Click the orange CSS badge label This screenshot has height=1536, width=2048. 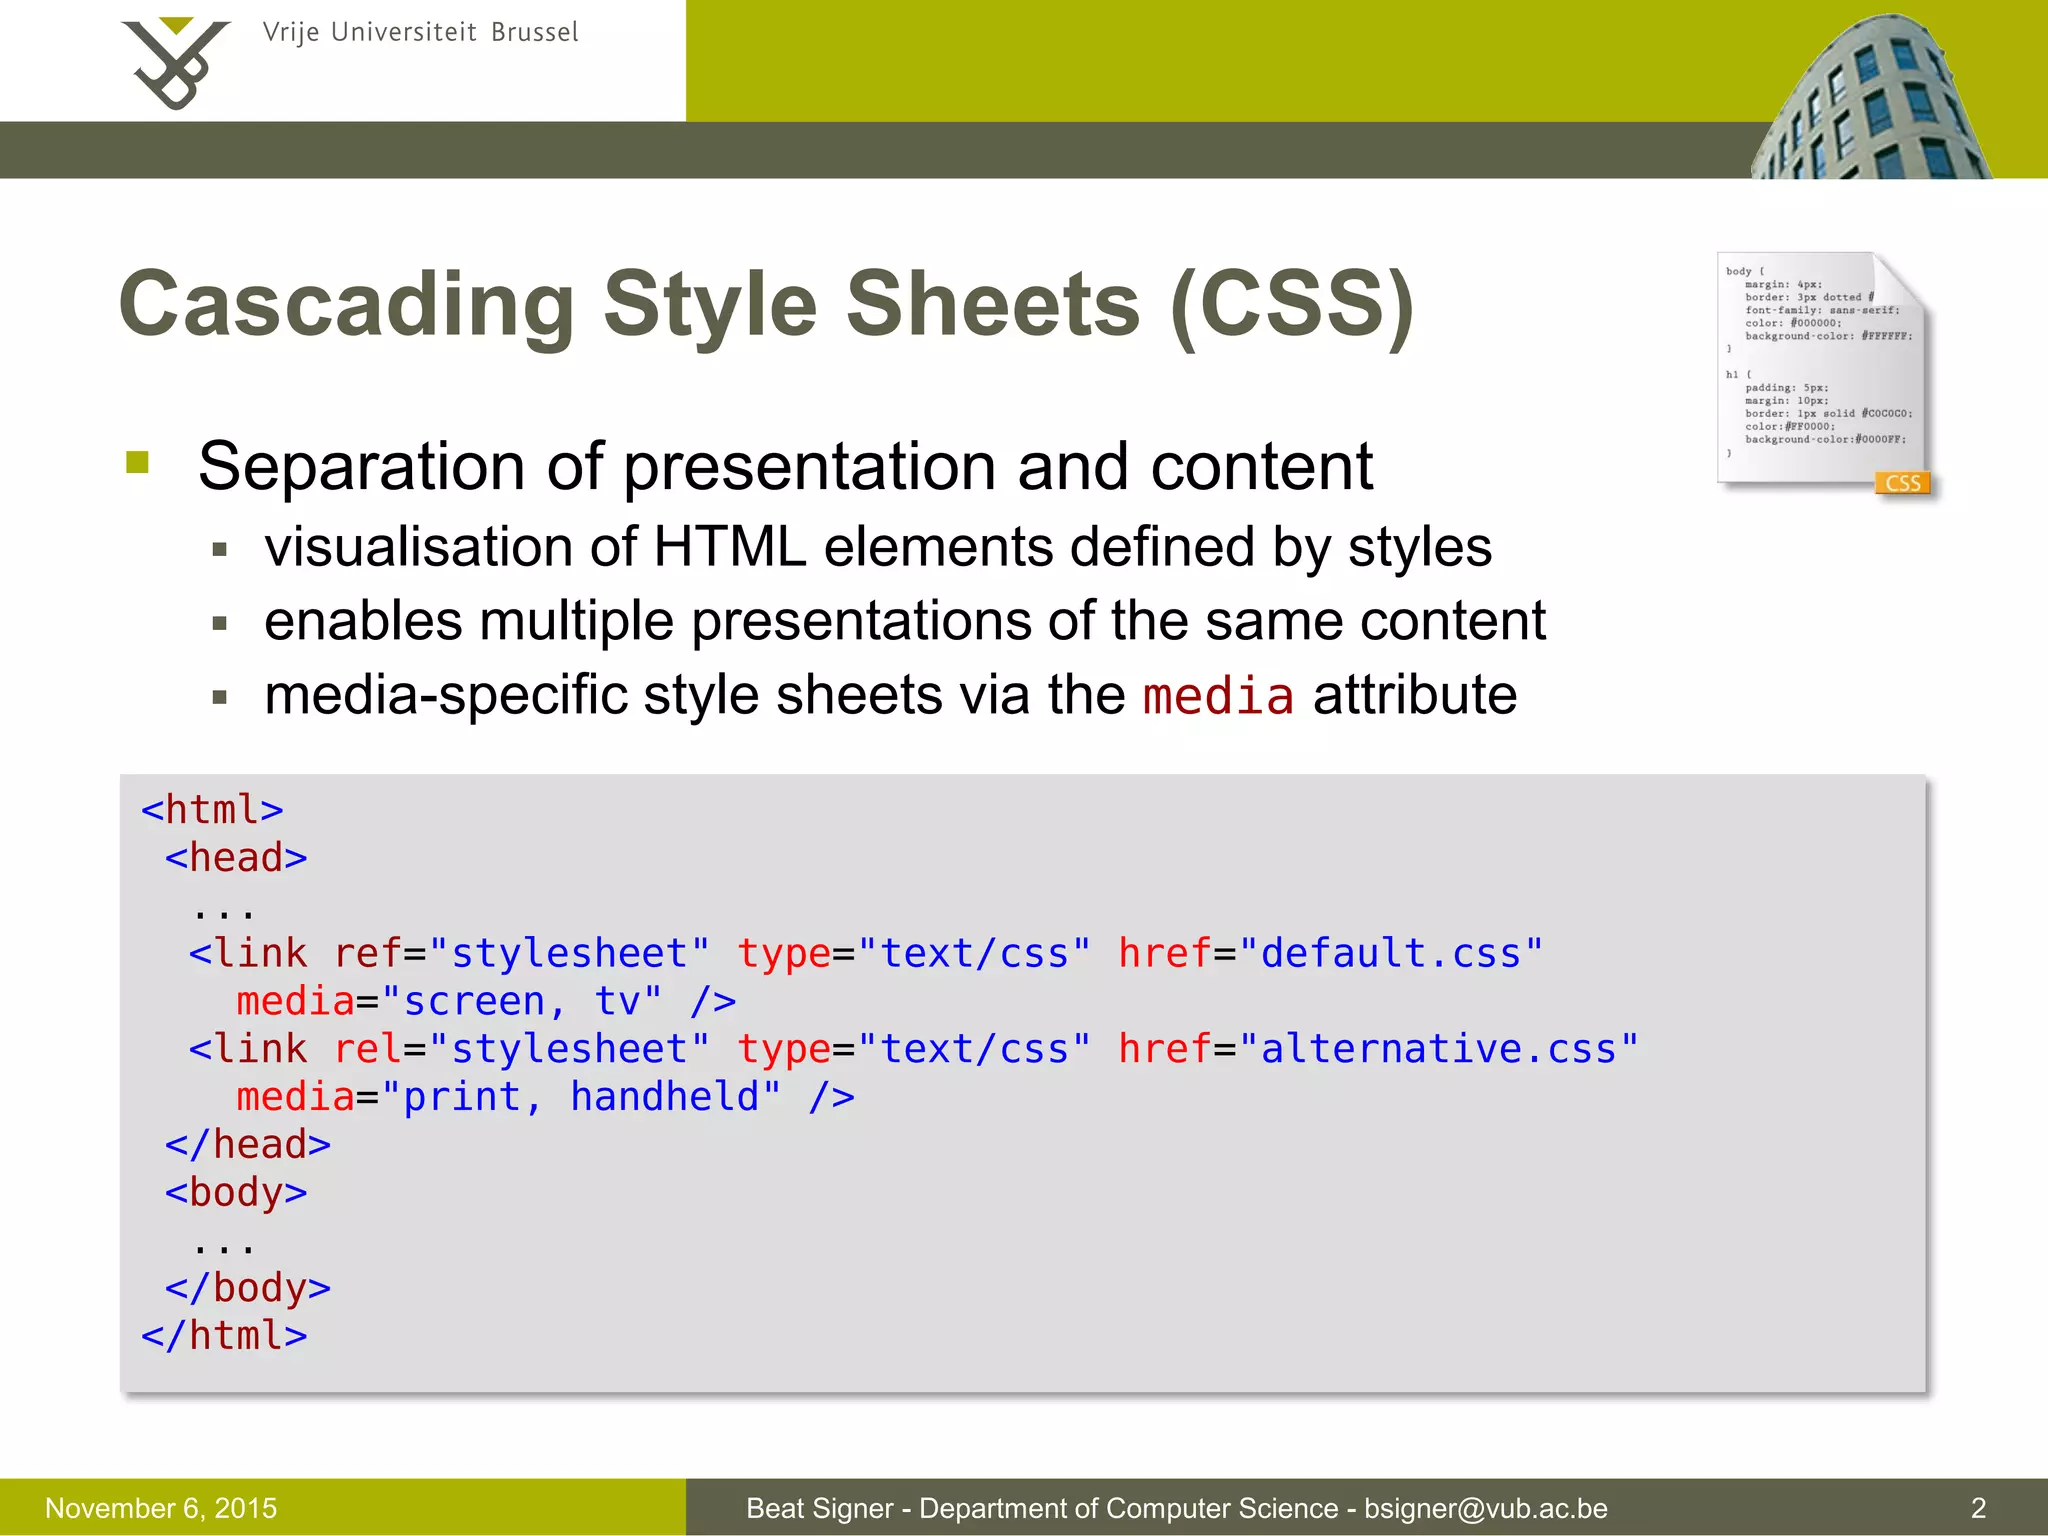click(x=1902, y=483)
